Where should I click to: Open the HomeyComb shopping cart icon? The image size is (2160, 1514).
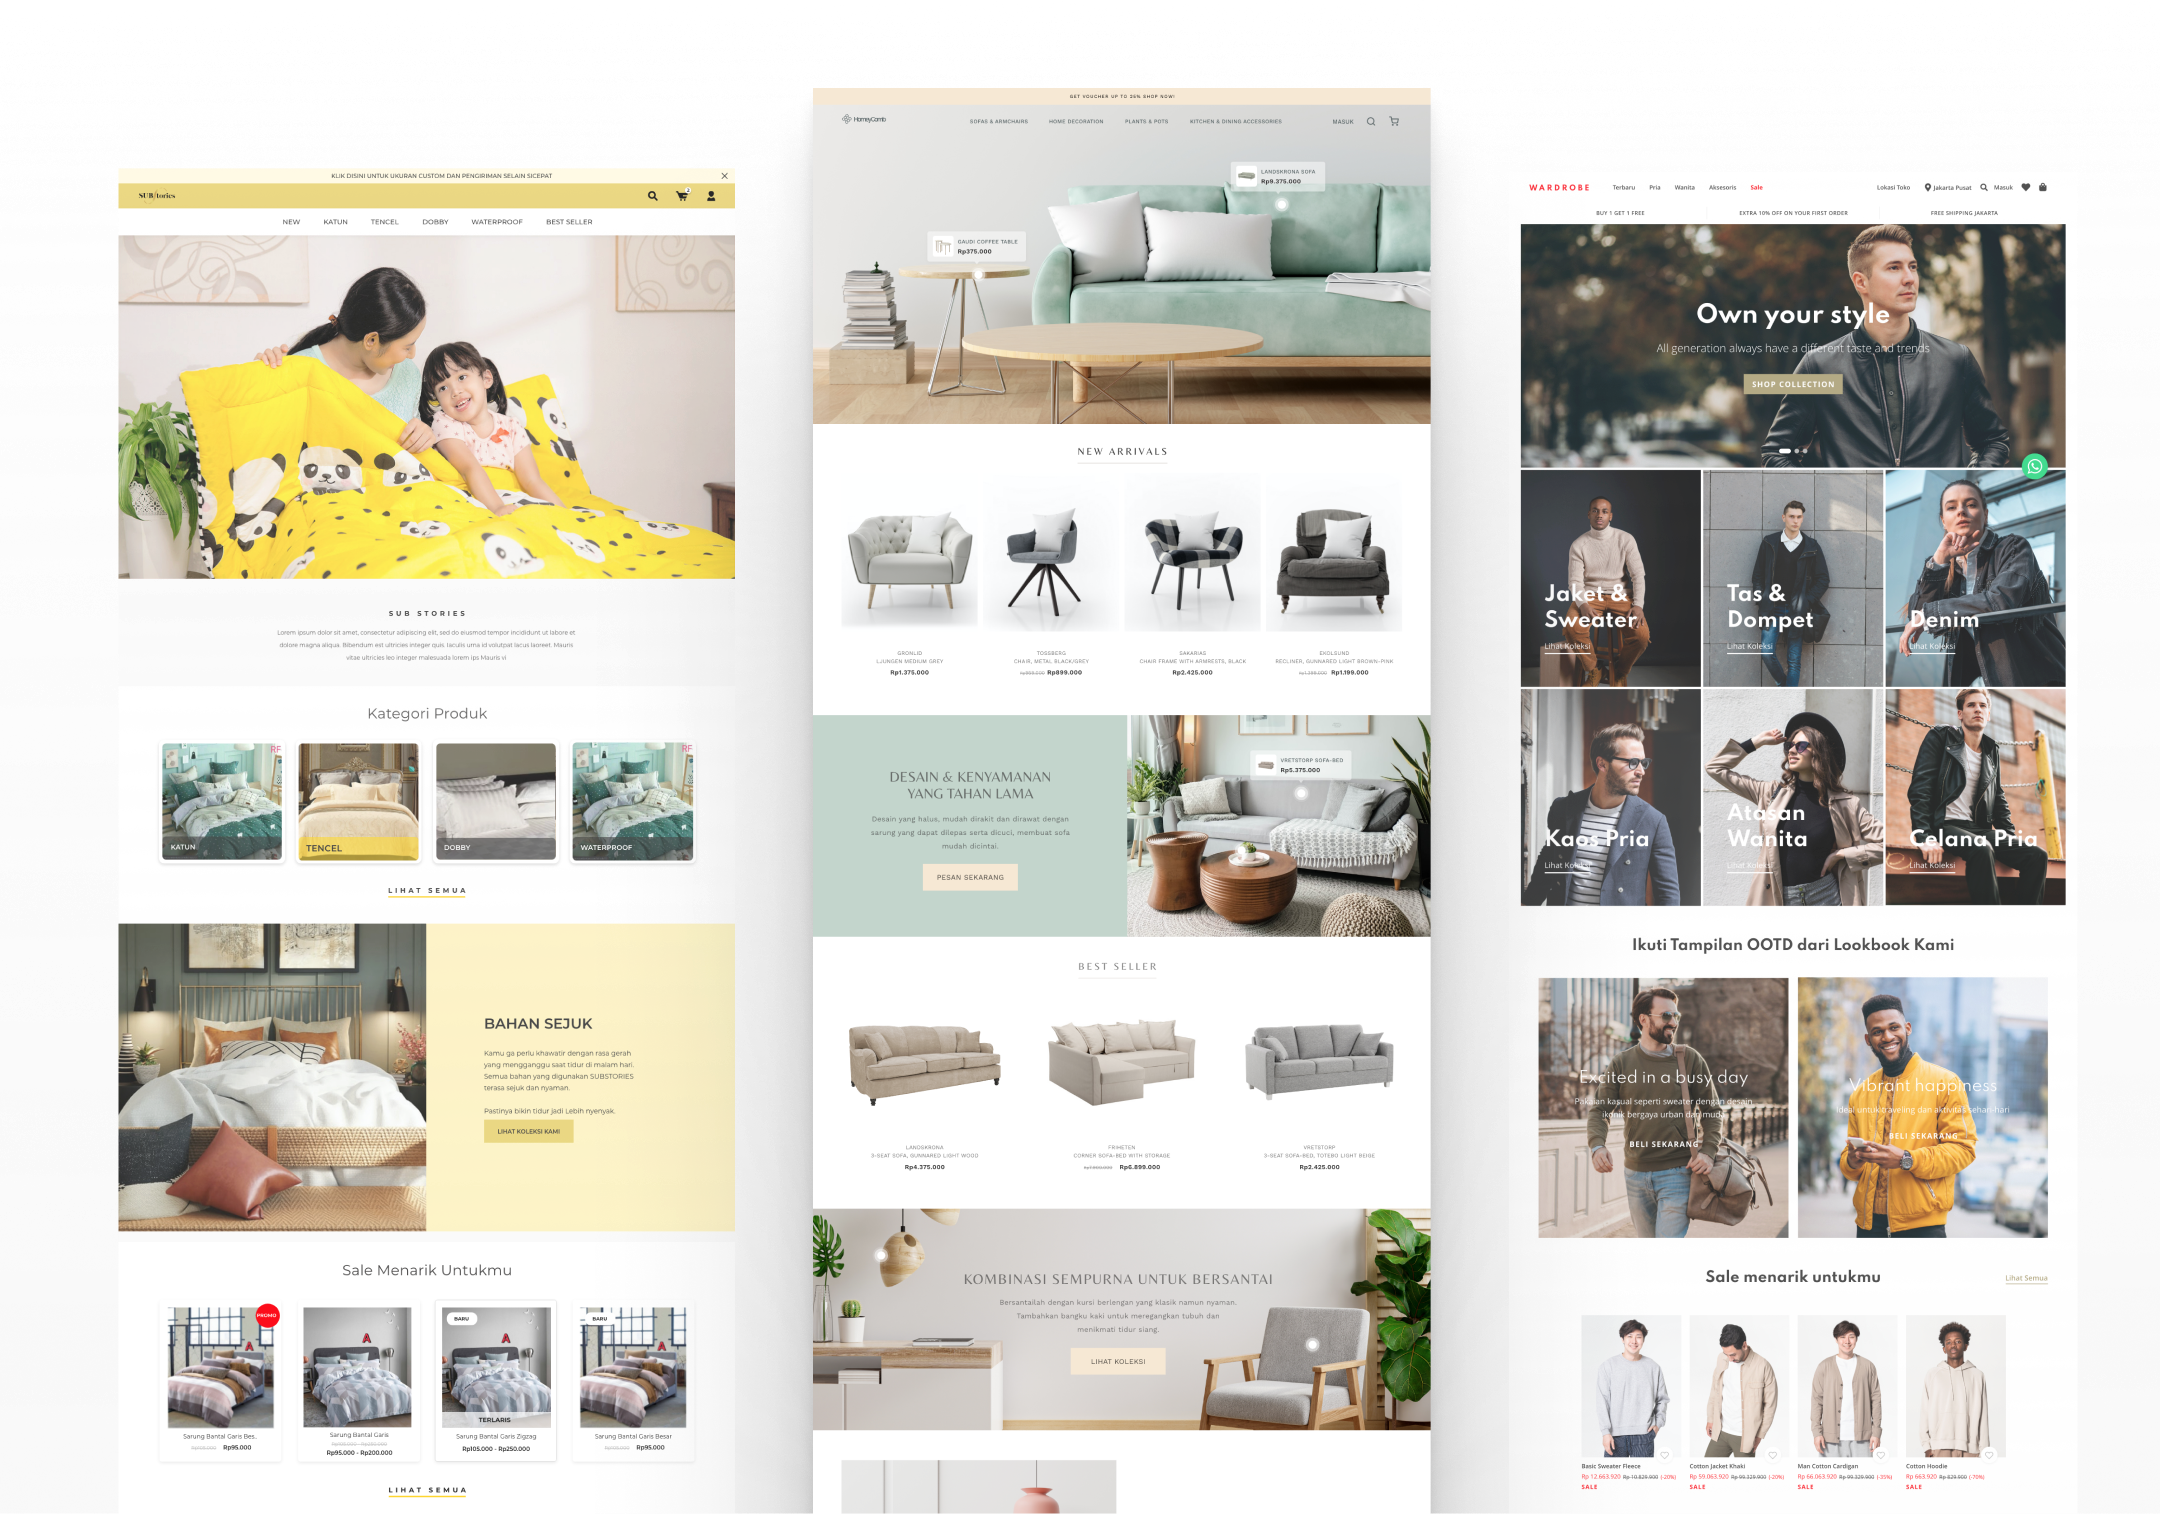(x=1394, y=122)
